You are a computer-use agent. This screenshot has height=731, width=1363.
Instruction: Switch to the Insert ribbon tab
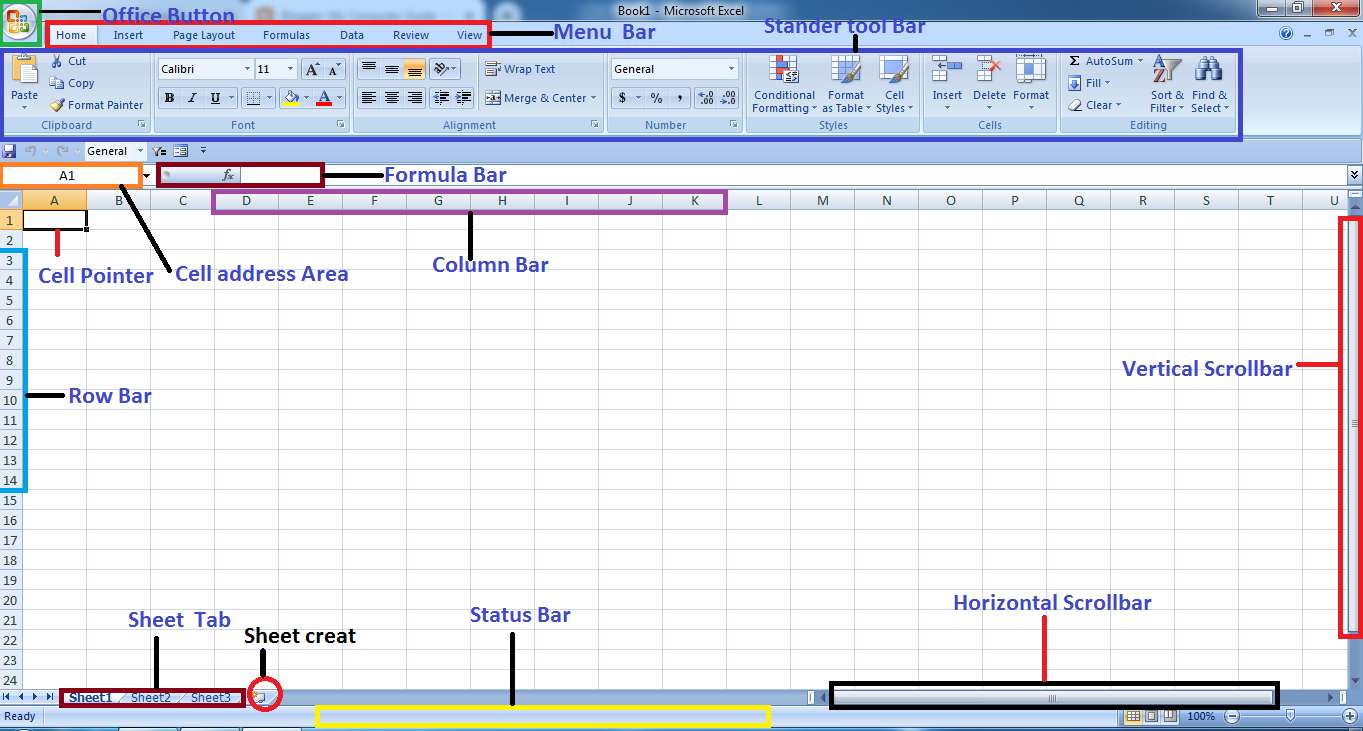pos(128,34)
